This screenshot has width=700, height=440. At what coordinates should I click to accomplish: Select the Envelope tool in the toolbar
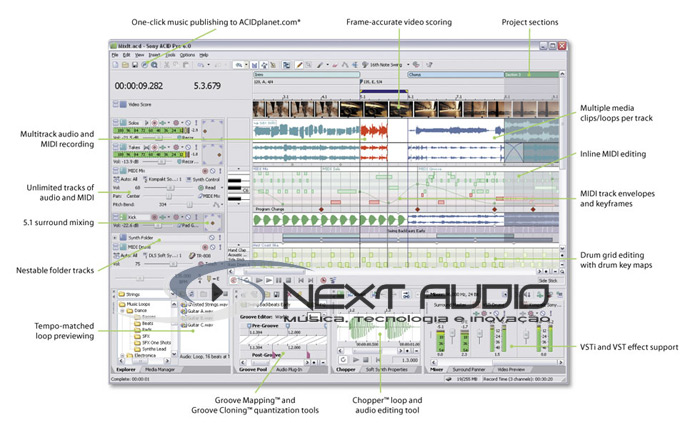345,65
